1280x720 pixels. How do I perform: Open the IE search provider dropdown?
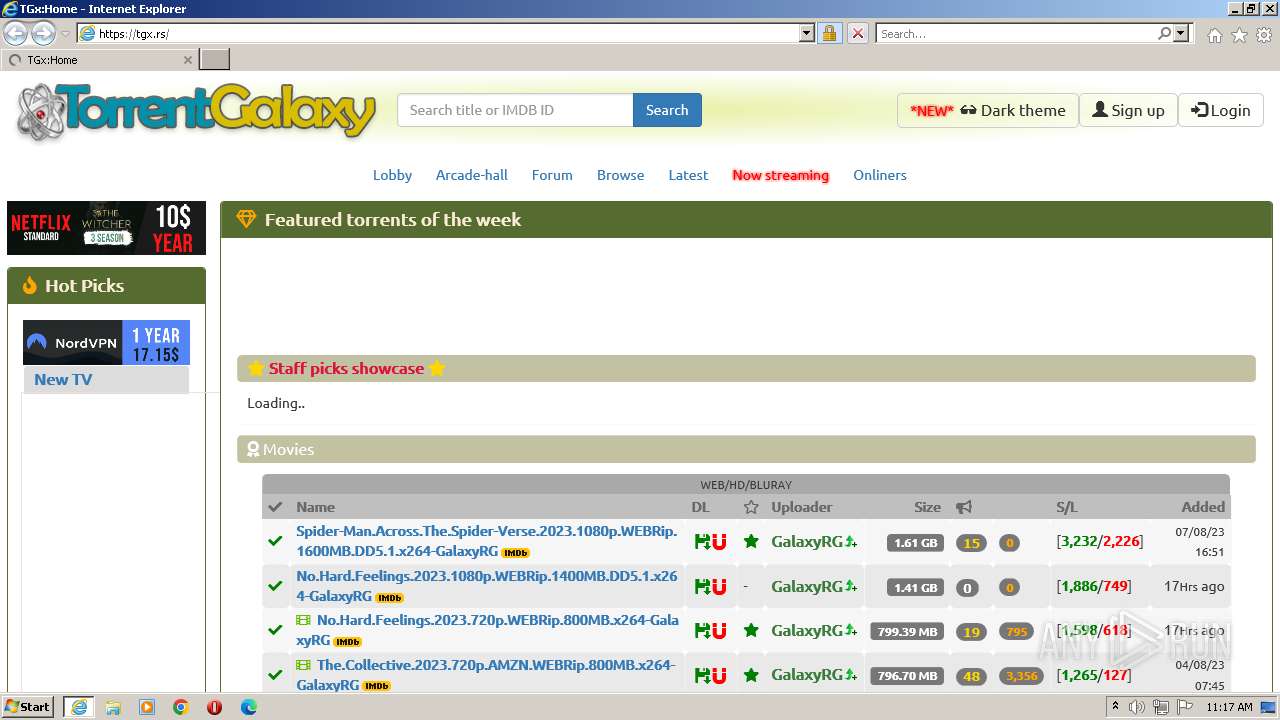click(1181, 33)
